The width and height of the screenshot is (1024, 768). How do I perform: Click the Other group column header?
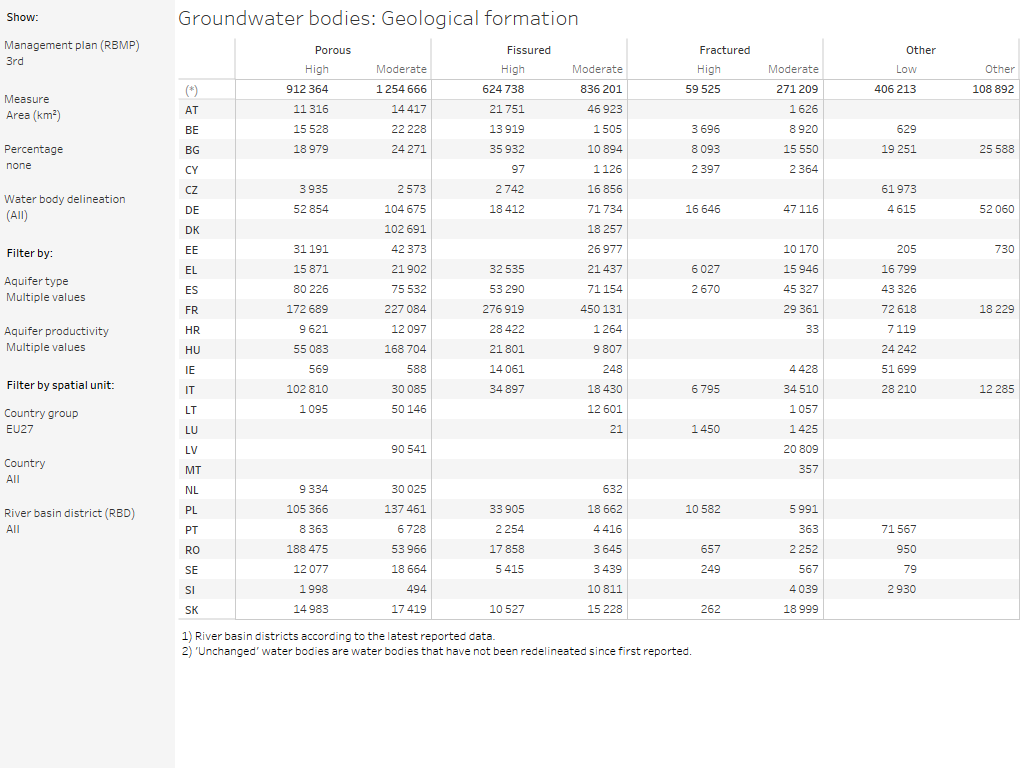(x=920, y=50)
